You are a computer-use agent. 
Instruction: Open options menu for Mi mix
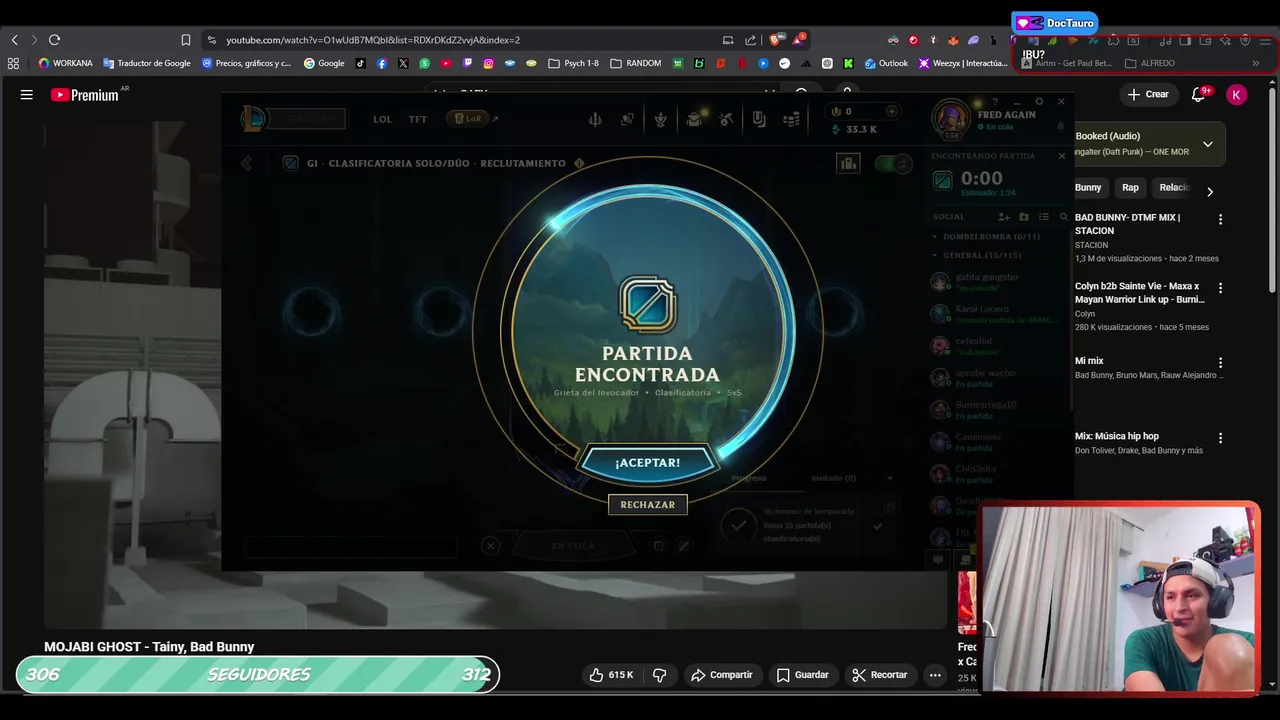(1220, 363)
